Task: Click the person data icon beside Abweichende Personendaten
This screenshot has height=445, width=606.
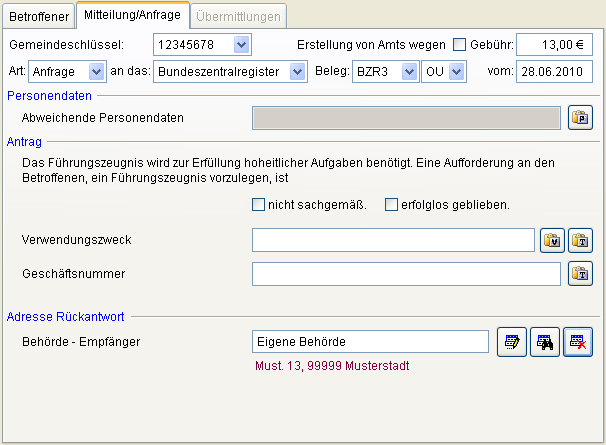Action: (x=581, y=118)
